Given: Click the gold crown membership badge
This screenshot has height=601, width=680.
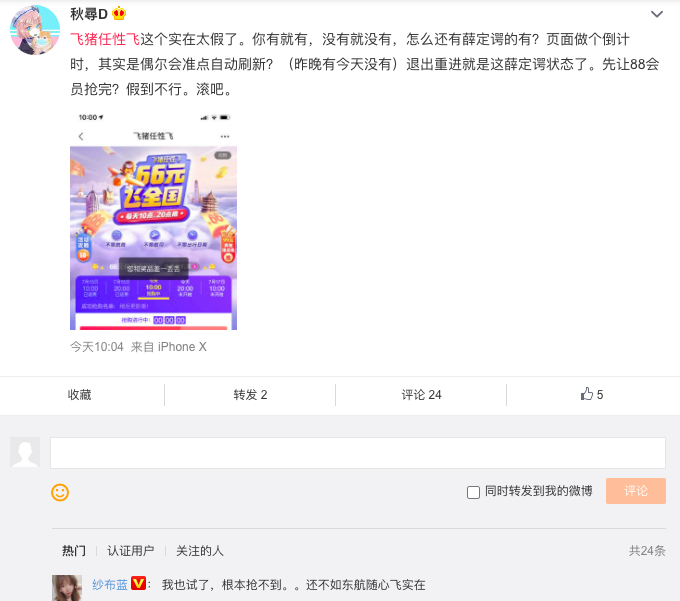Looking at the screenshot, I should (x=119, y=14).
